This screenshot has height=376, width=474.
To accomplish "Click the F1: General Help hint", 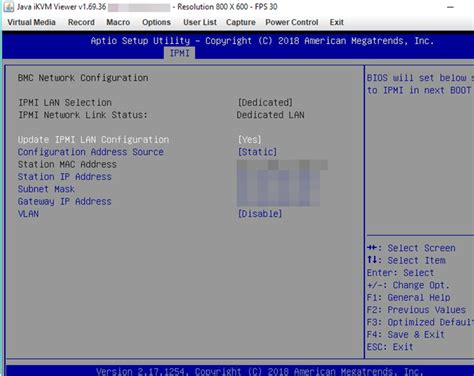I will click(x=409, y=298).
